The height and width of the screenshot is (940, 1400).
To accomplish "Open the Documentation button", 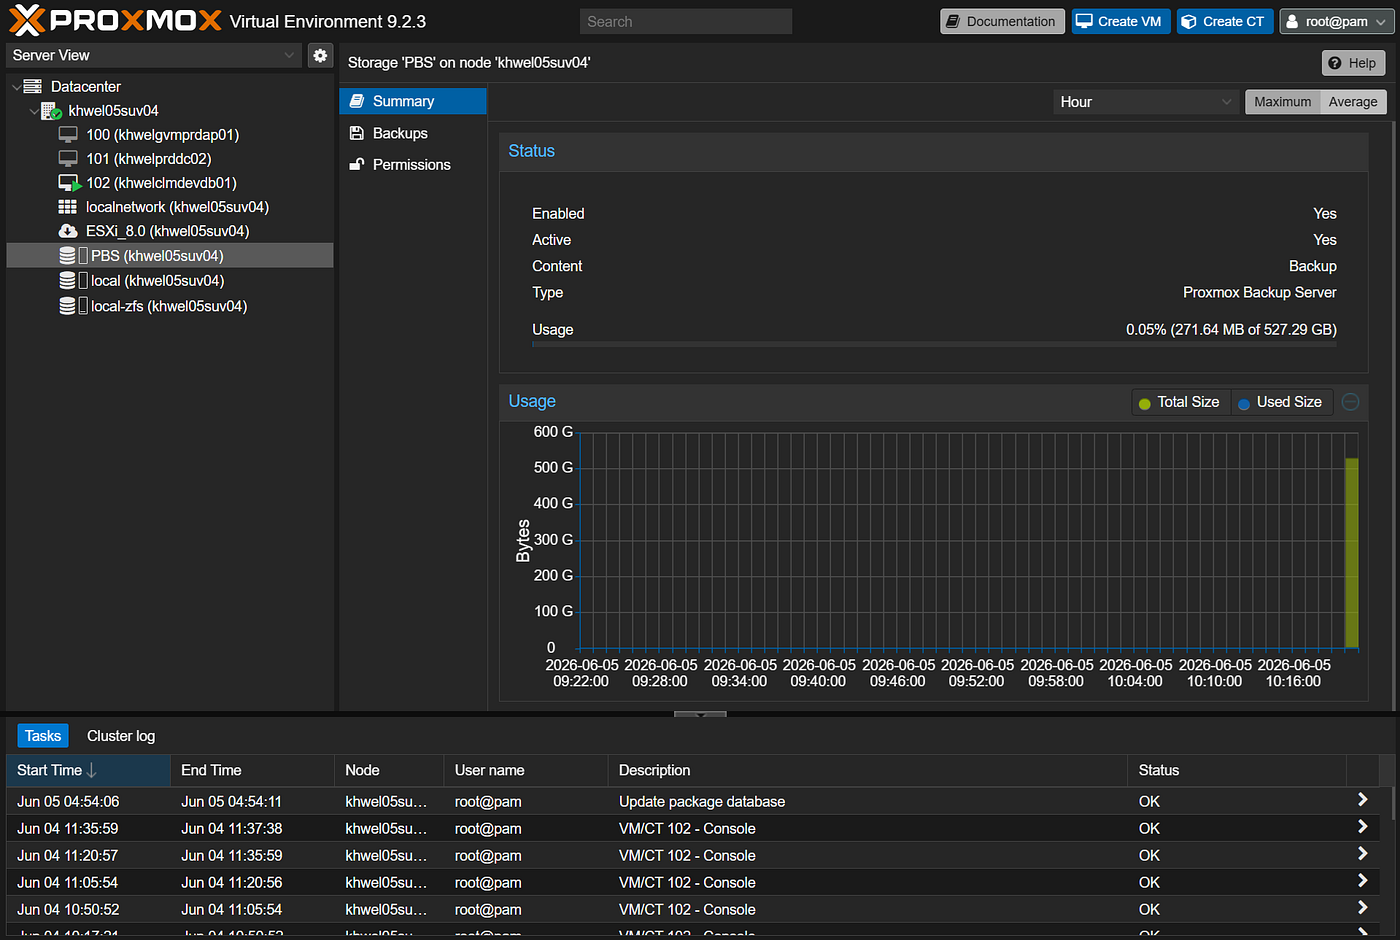I will click(x=1002, y=22).
